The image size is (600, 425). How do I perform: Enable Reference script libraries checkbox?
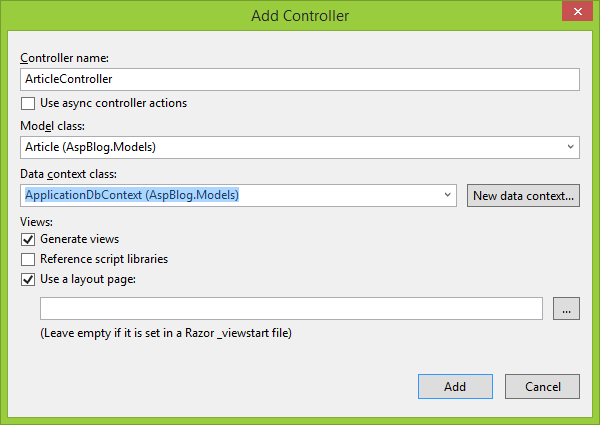tap(28, 259)
